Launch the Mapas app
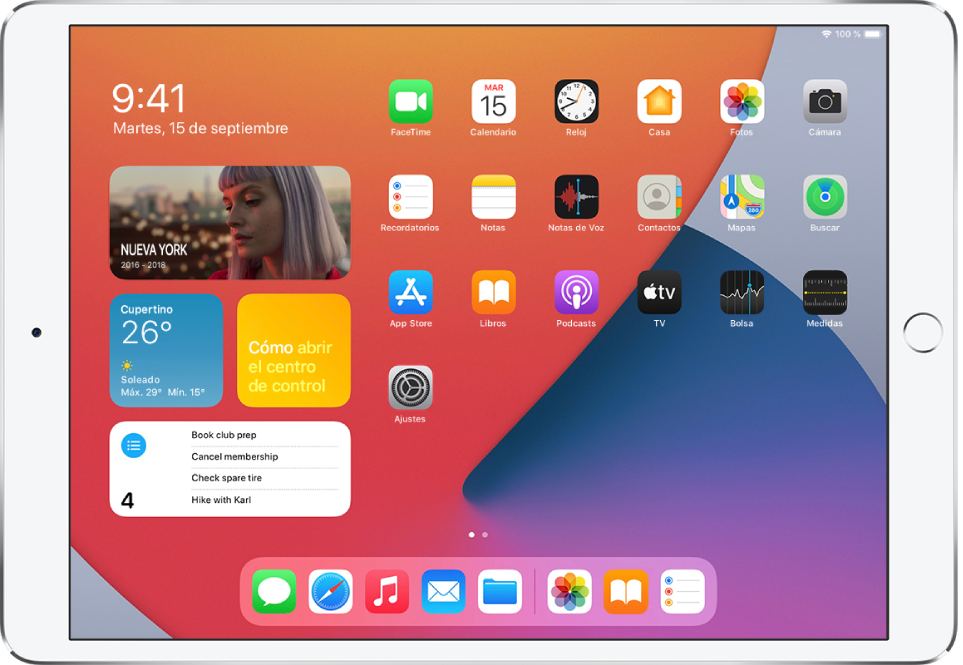Screen dimensions: 963x665 click(742, 196)
